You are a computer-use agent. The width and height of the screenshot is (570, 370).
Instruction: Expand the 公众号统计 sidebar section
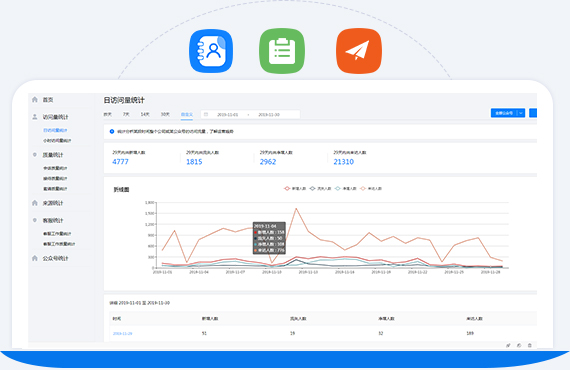pyautogui.click(x=55, y=258)
